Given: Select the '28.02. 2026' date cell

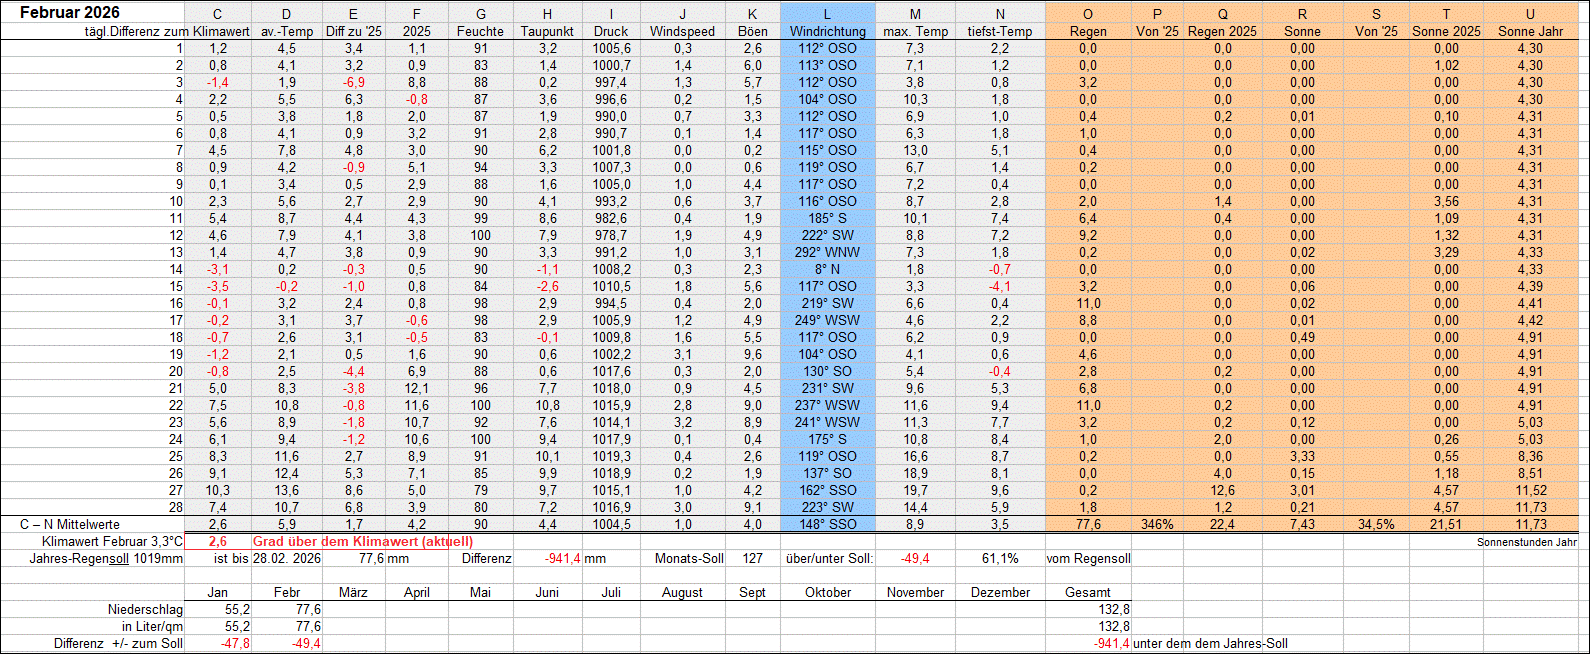Looking at the screenshot, I should pyautogui.click(x=287, y=558).
